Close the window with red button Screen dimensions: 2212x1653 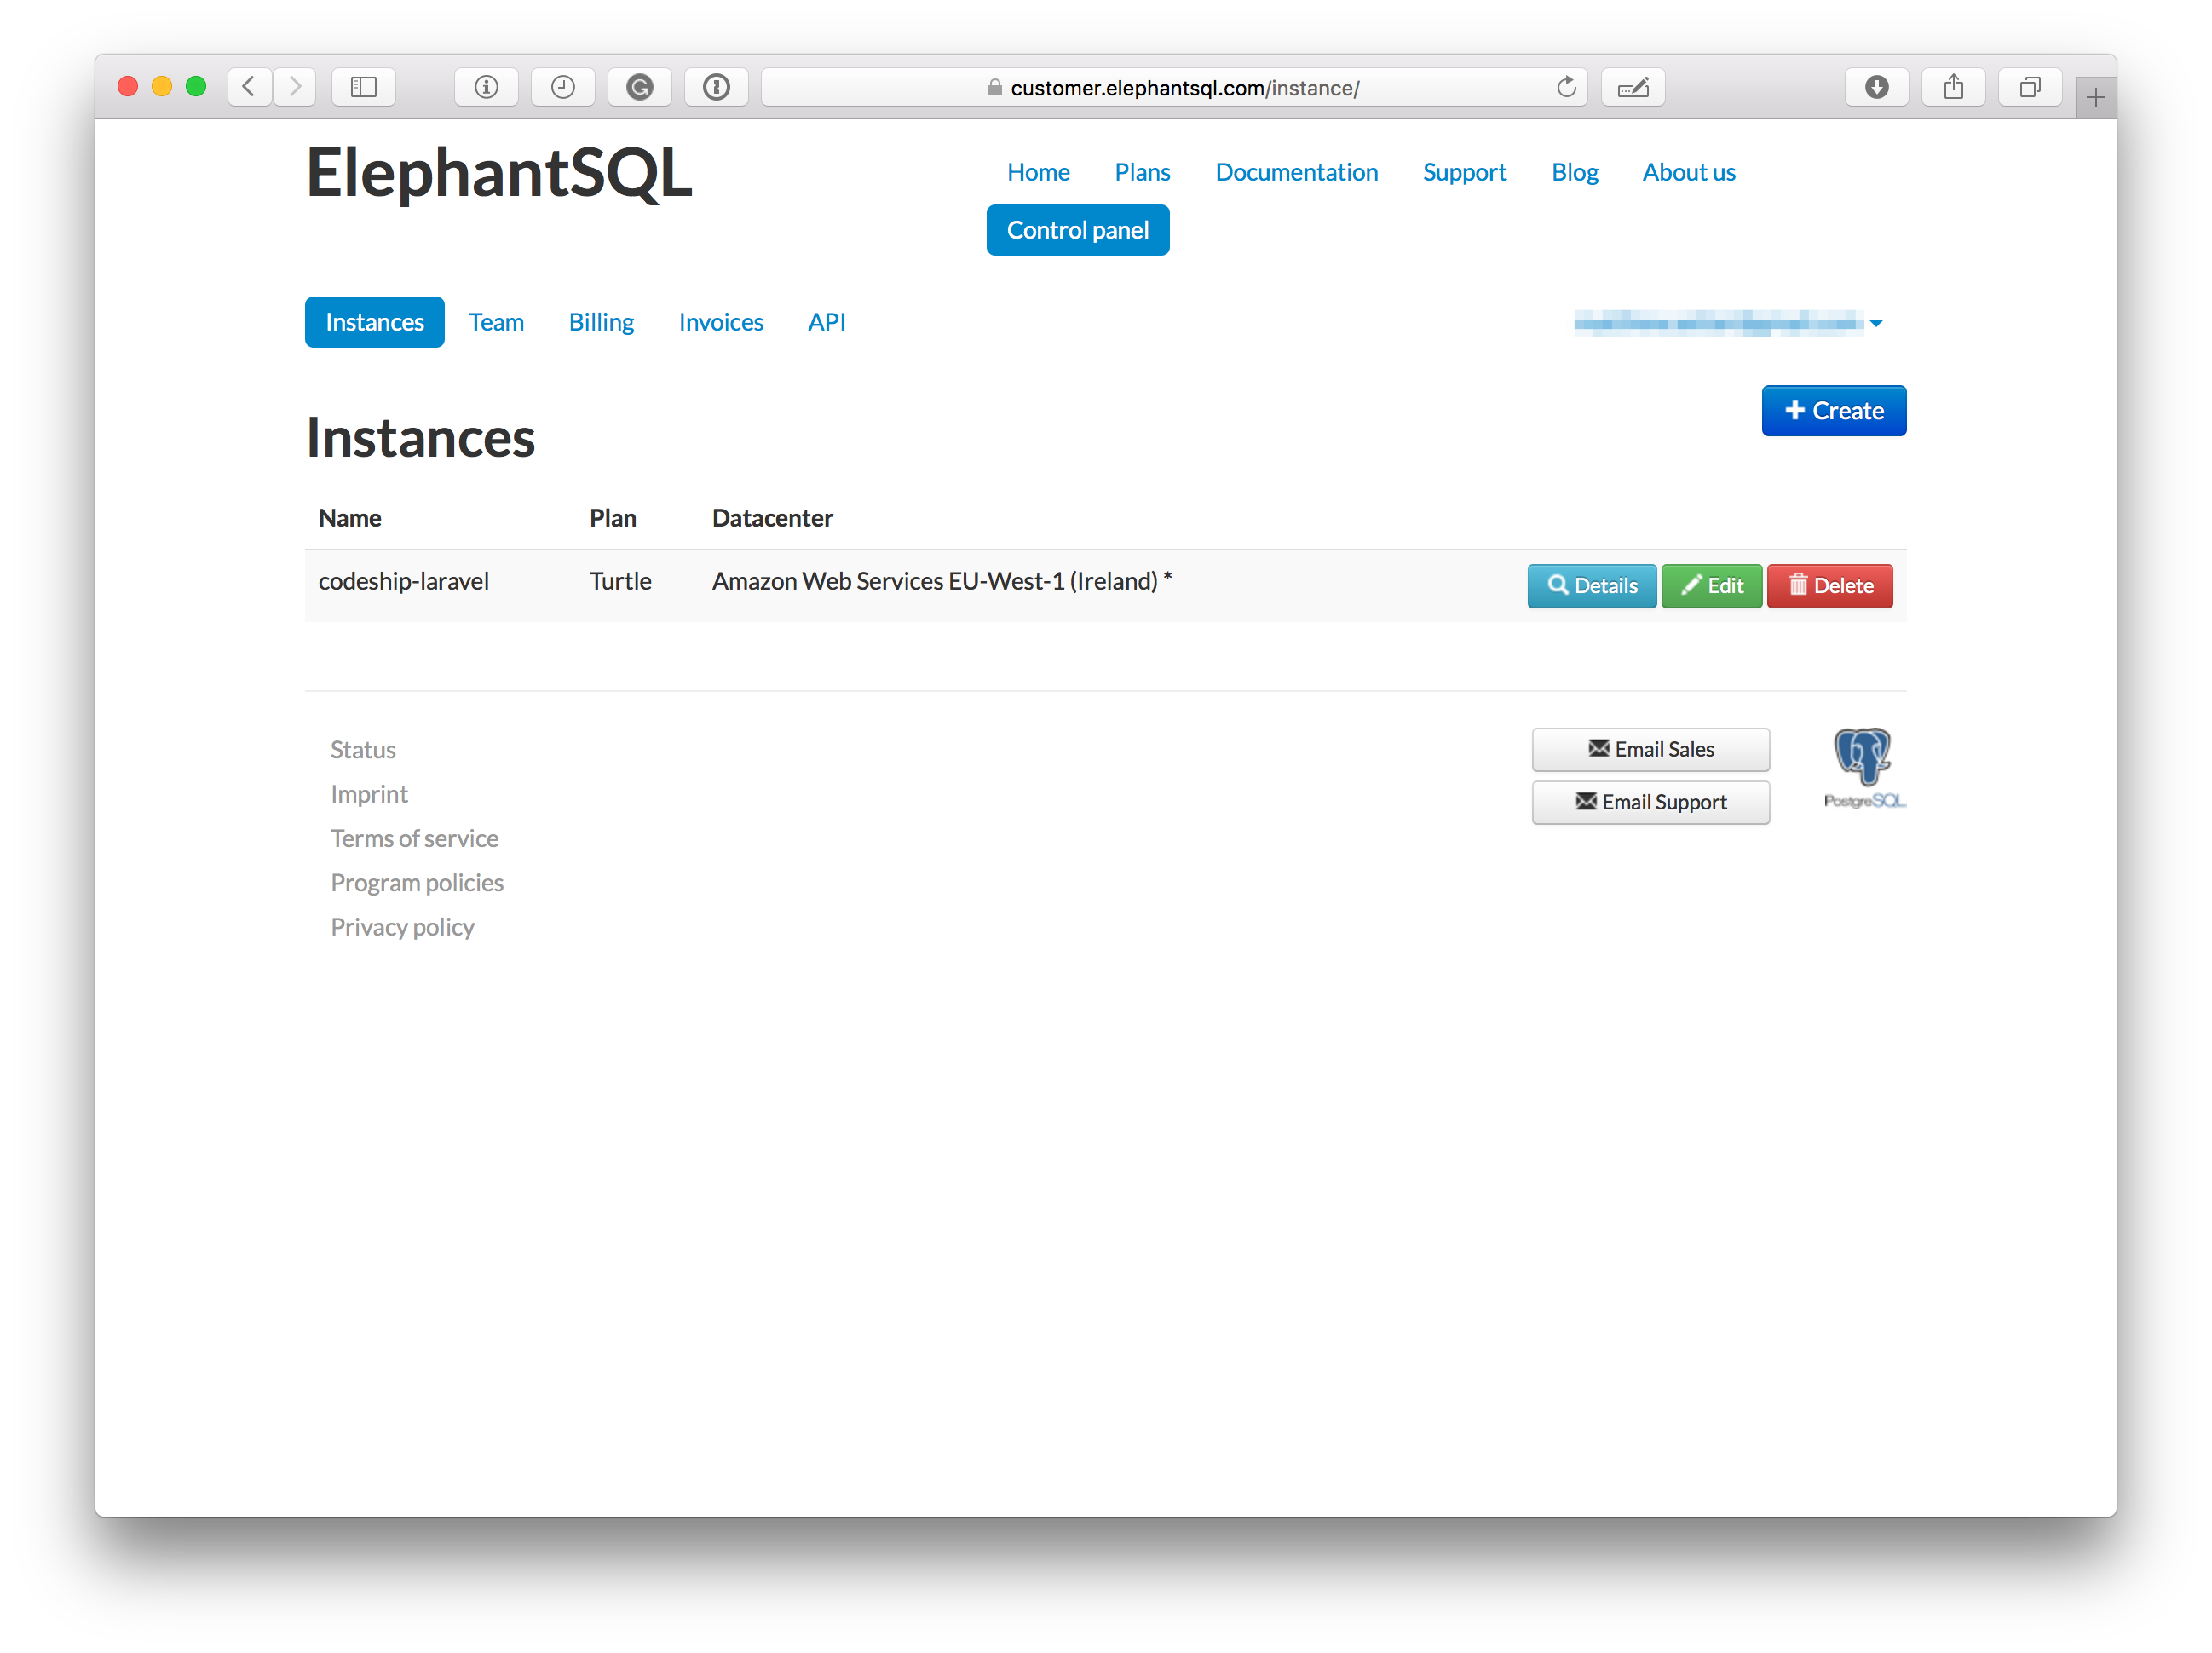(x=127, y=87)
